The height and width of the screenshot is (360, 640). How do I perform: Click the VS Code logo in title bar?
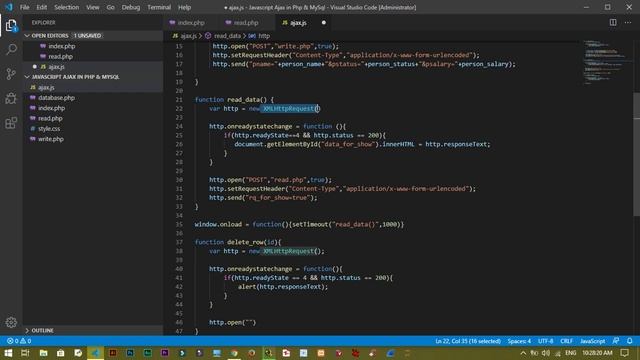pos(9,7)
